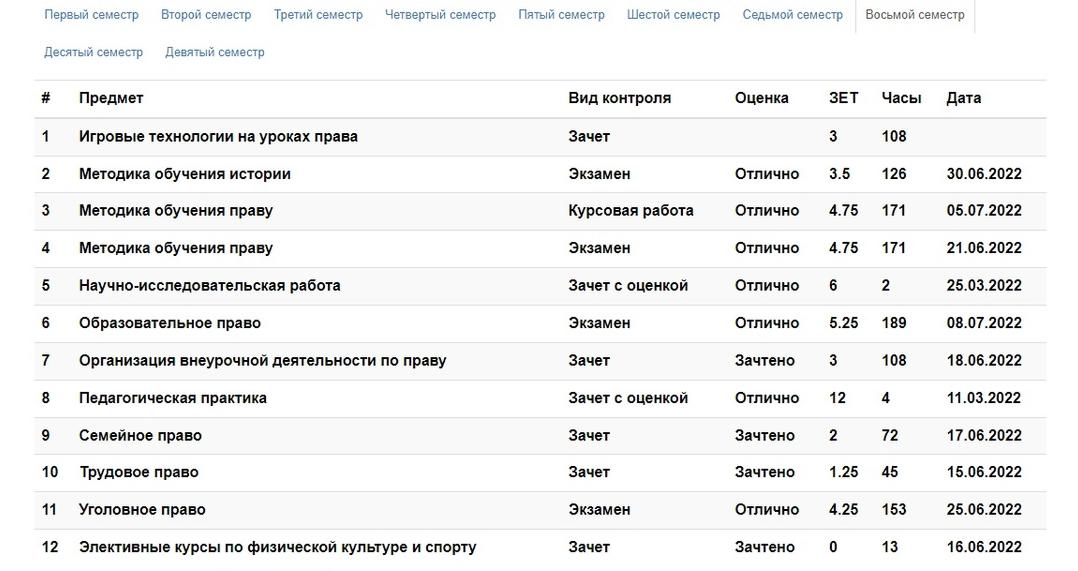Go to Пятый семестр tab
Image resolution: width=1078 pixels, height=571 pixels.
pyautogui.click(x=562, y=14)
